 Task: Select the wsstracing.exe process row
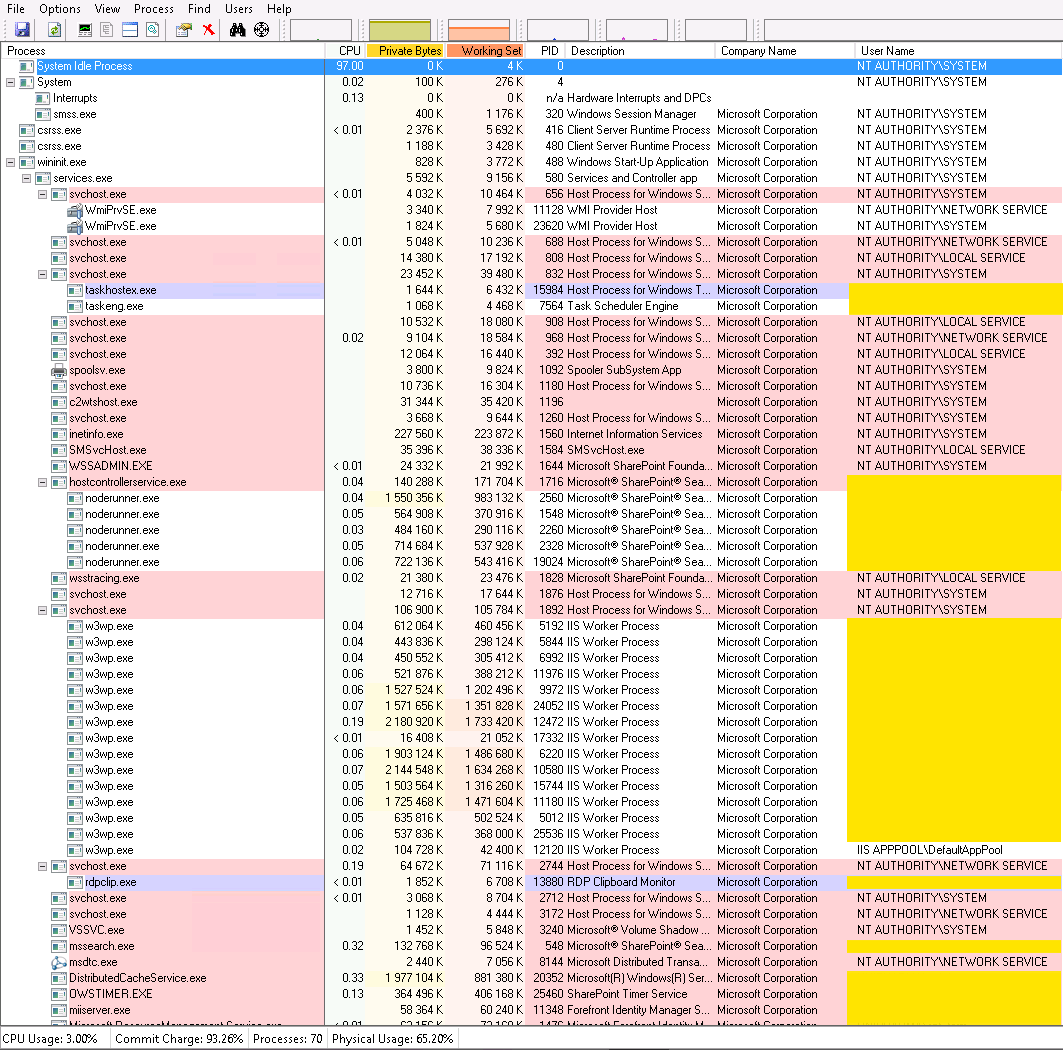[x=531, y=578]
